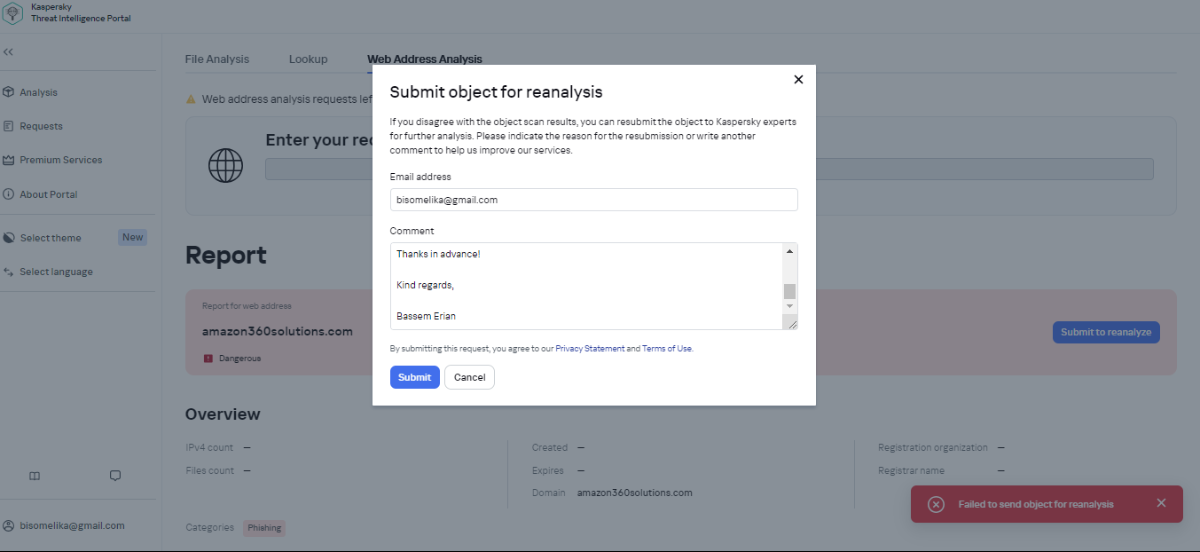The height and width of the screenshot is (552, 1200).
Task: Open Premium Services crown icon
Action: [9, 160]
